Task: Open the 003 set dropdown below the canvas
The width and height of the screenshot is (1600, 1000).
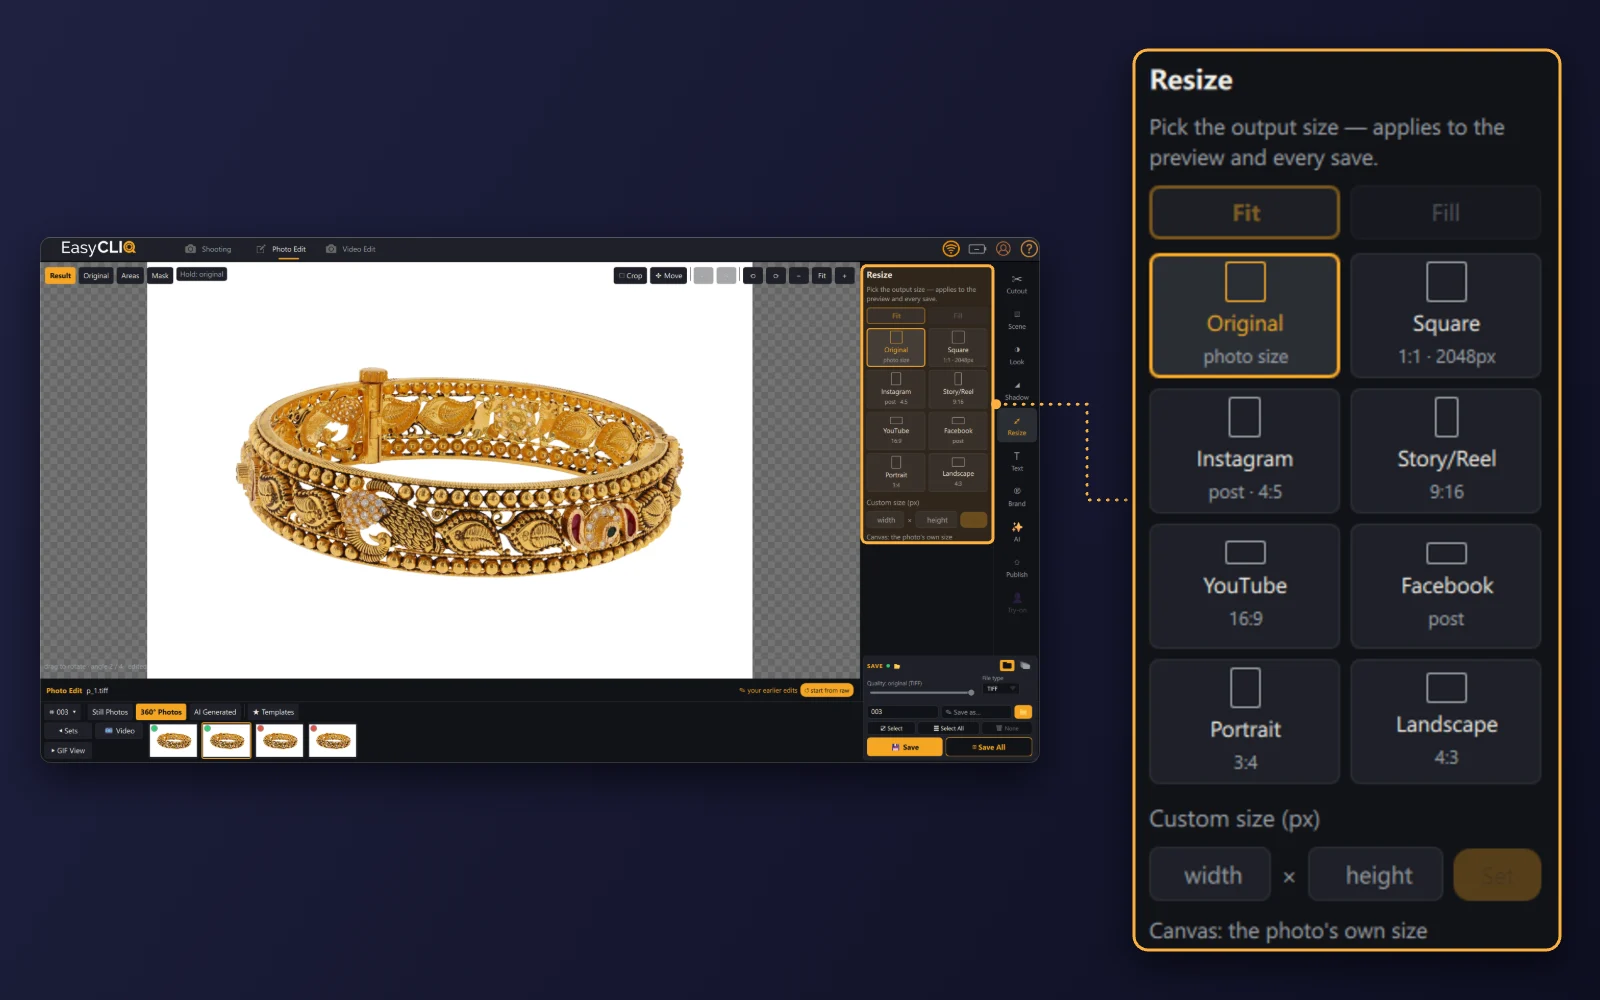Action: coord(62,712)
